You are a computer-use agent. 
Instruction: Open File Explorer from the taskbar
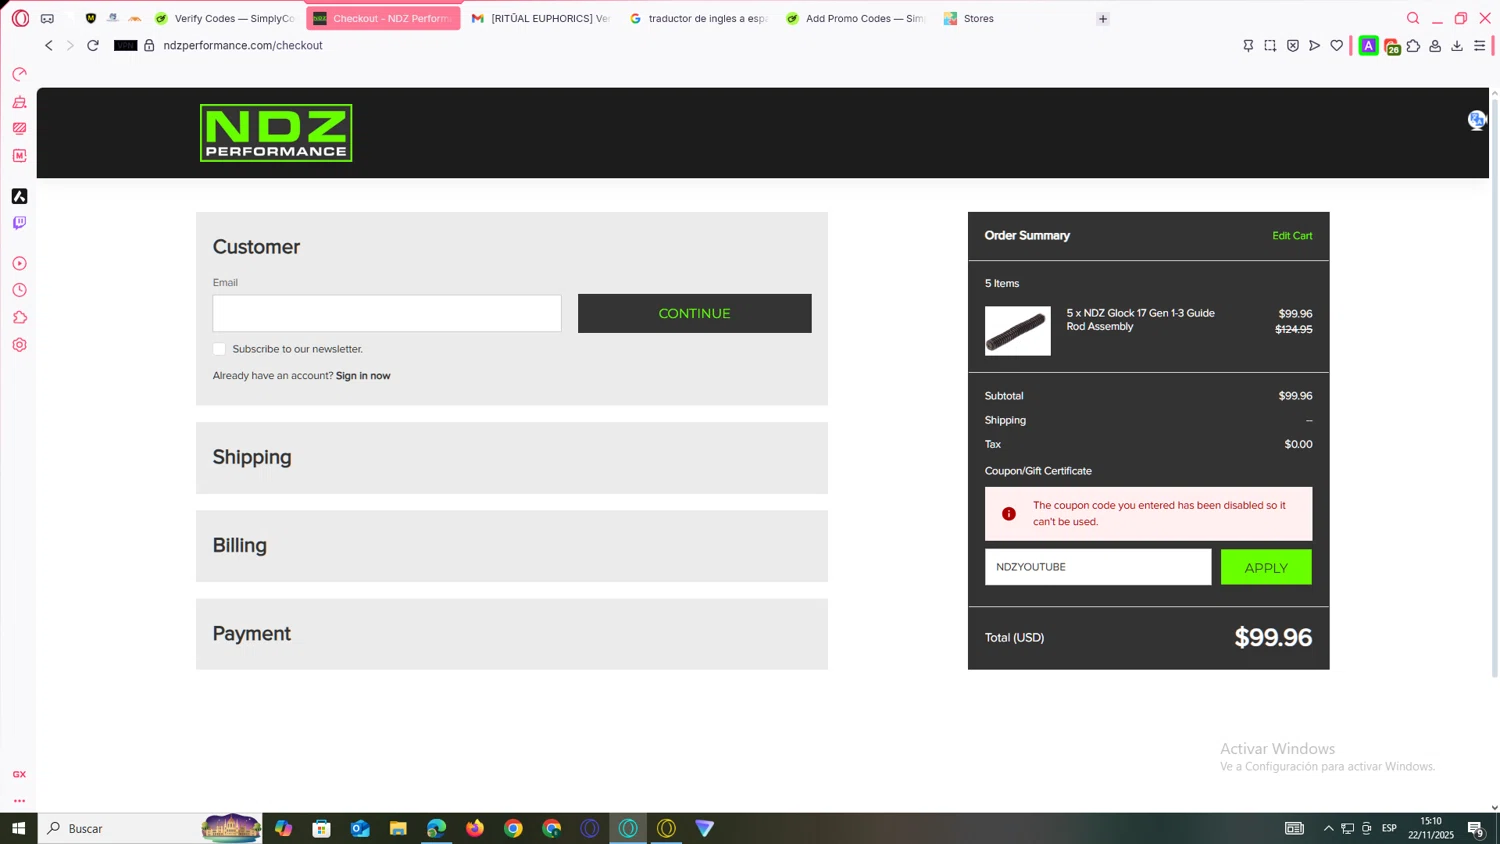click(x=398, y=828)
